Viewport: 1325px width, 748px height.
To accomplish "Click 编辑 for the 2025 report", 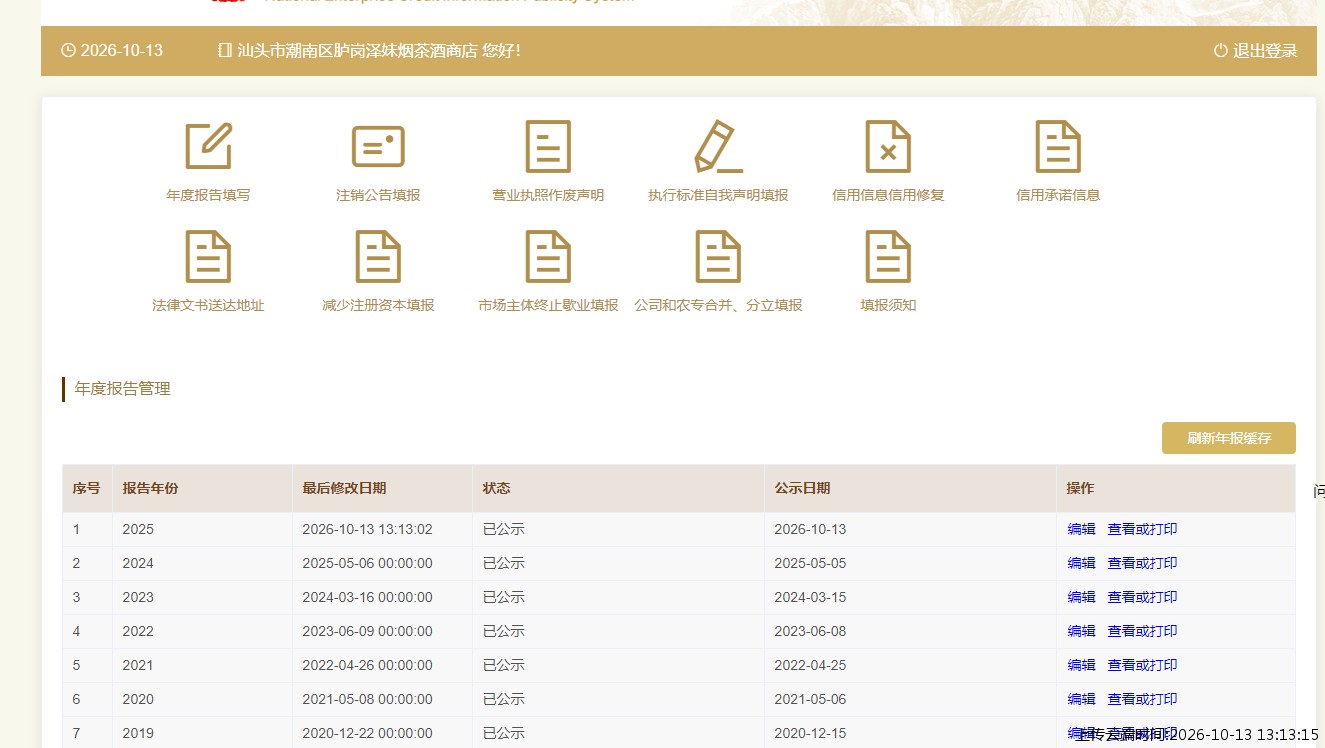I will 1081,529.
